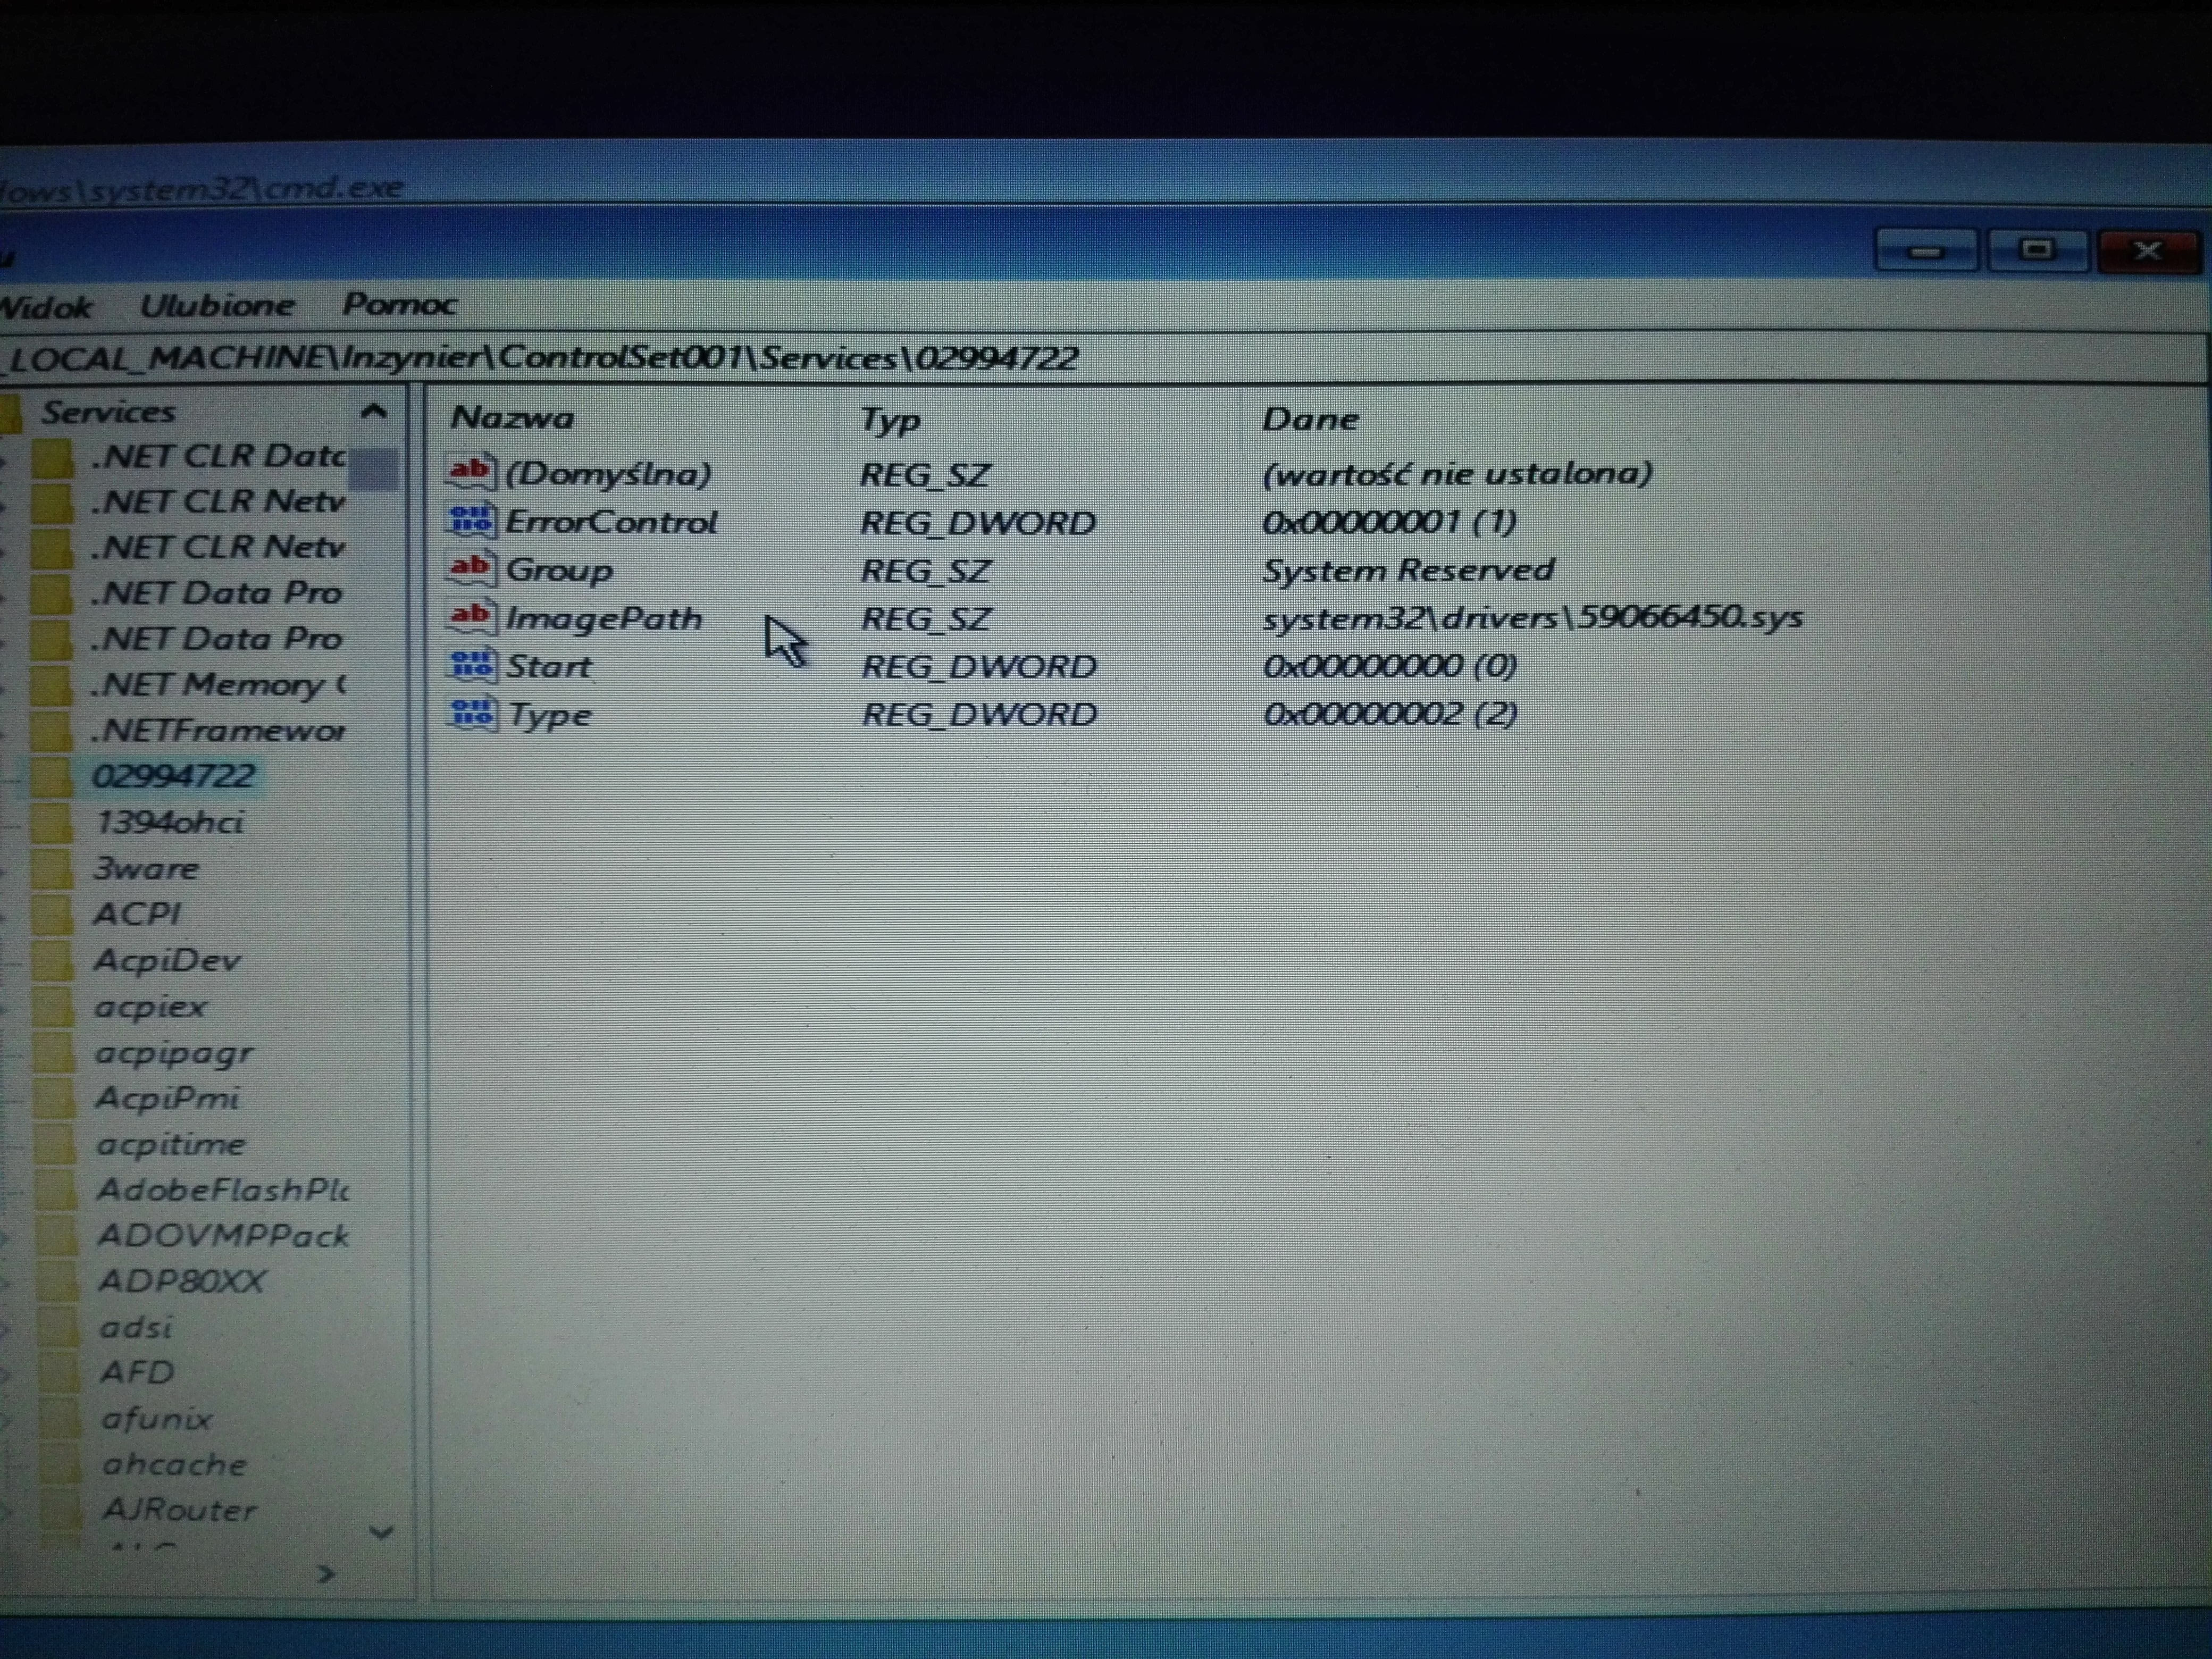The width and height of the screenshot is (2212, 1659).
Task: Click the ImagePath string value icon
Action: pos(471,616)
